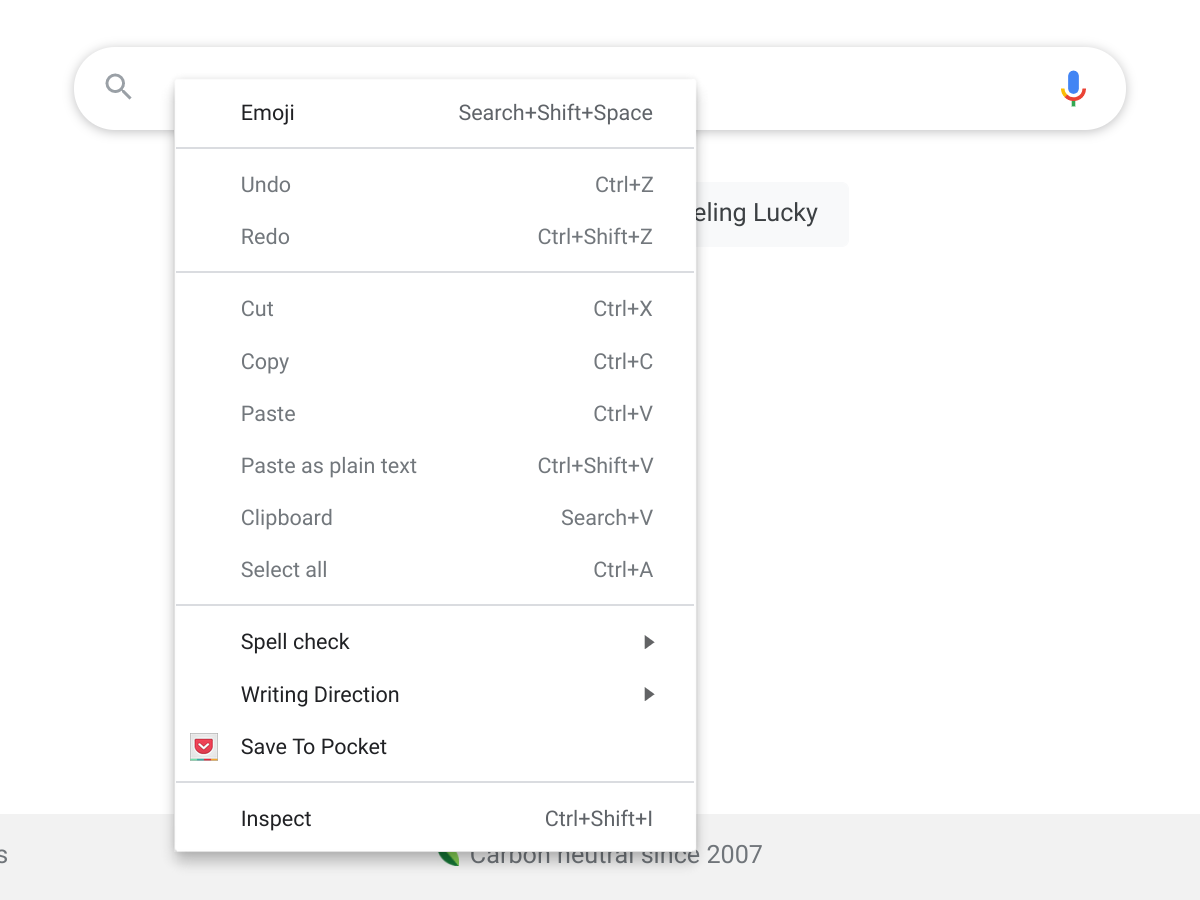Click the Pocket icon in the context menu
1200x900 pixels.
[x=204, y=747]
